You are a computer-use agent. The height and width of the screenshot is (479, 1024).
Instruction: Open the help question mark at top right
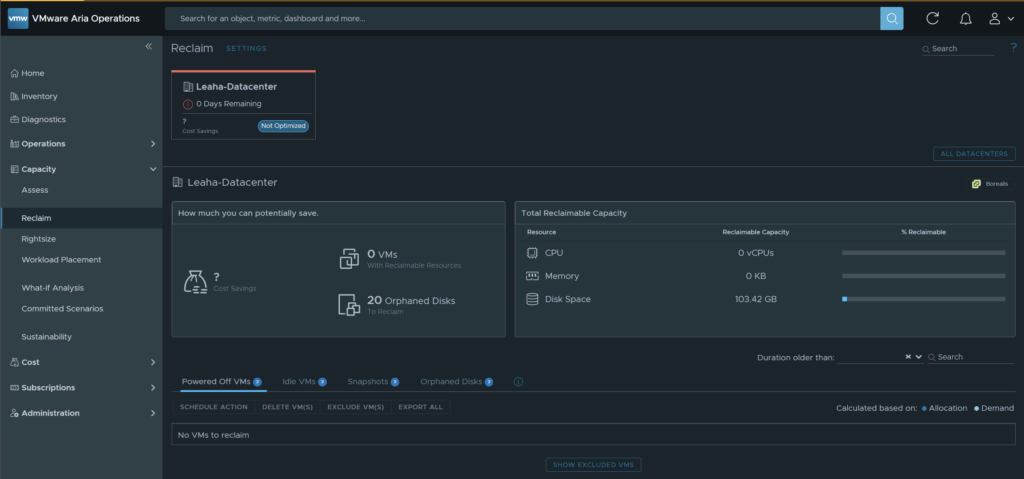click(1014, 47)
